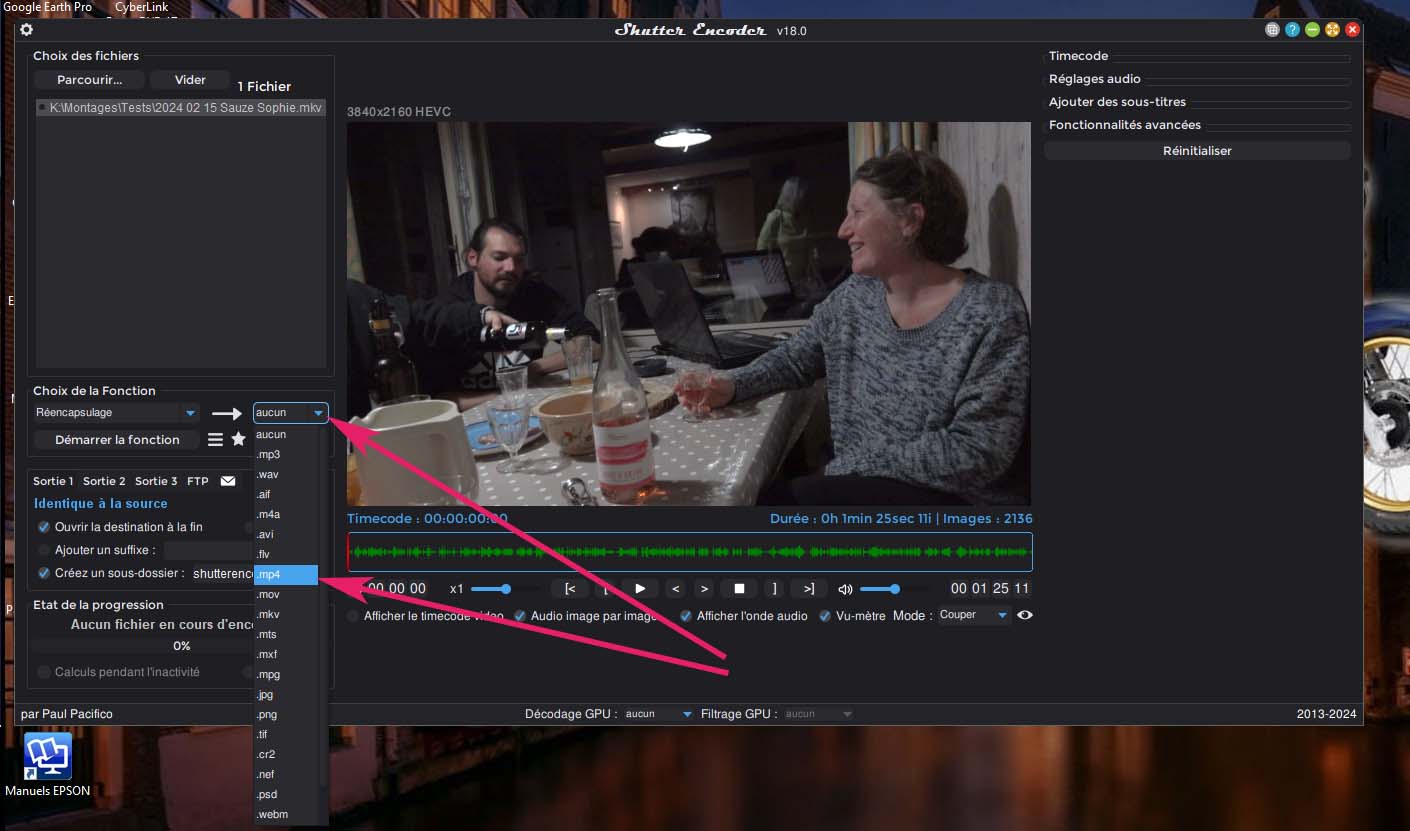This screenshot has width=1410, height=831.
Task: Click the sous-dossier name input field
Action: tap(222, 573)
